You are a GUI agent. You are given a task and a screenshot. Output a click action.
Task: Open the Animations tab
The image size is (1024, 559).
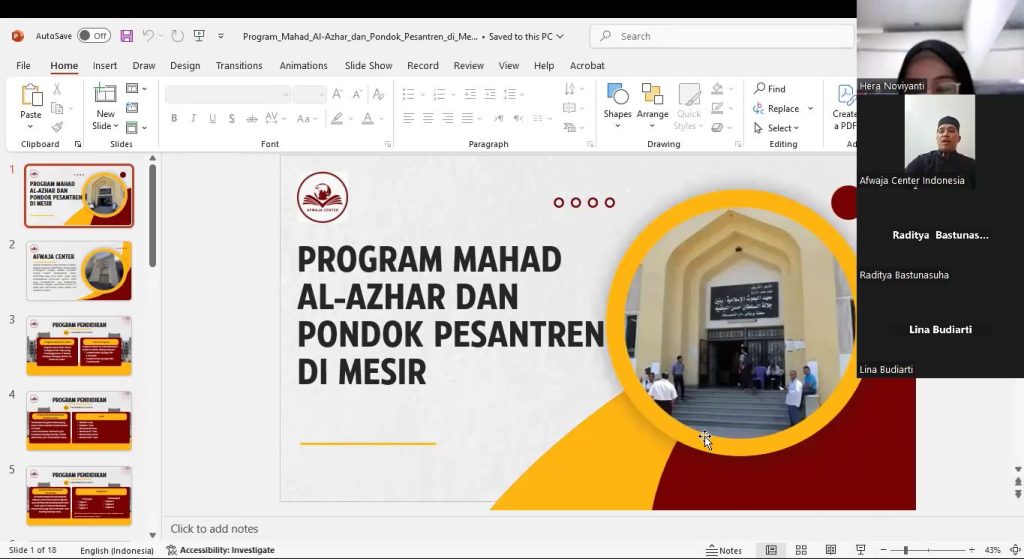point(303,65)
